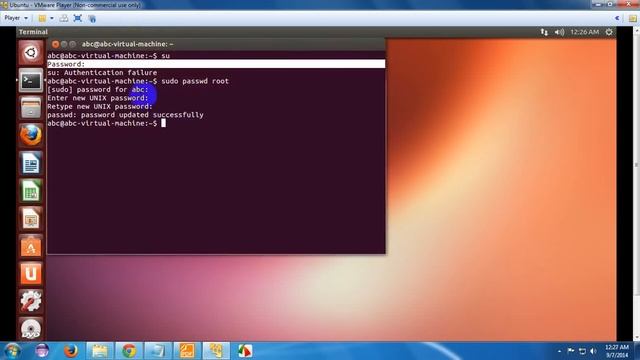Open the session gear menu in Ubuntu panel

coord(609,32)
